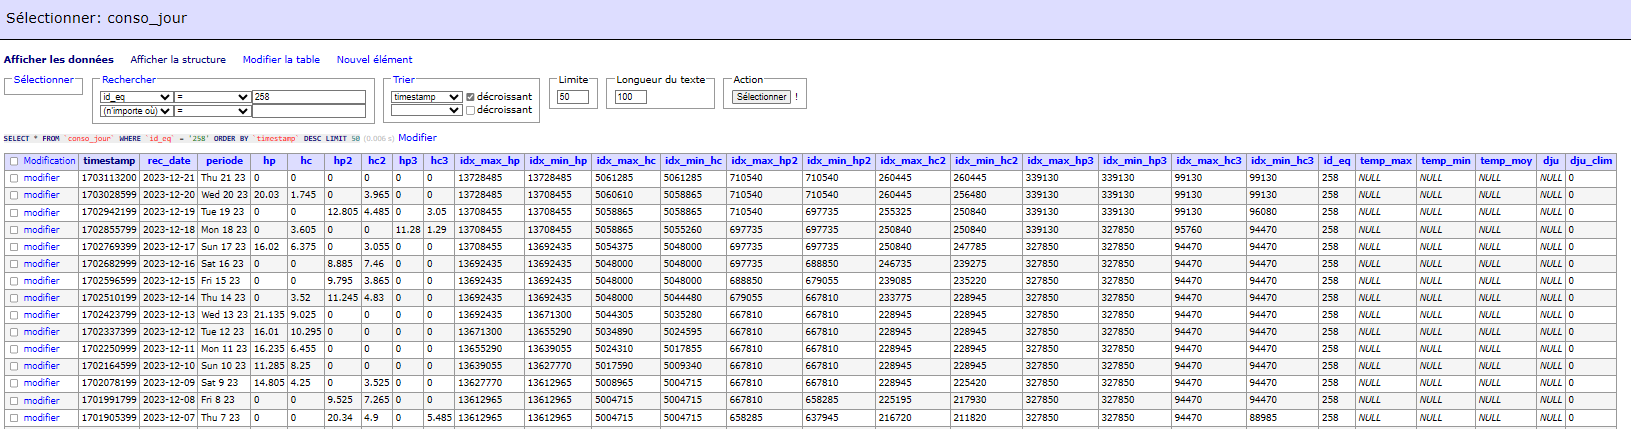This screenshot has height=429, width=1642.
Task: Tick checkbox for row 2023-12-21
Action: click(x=14, y=178)
